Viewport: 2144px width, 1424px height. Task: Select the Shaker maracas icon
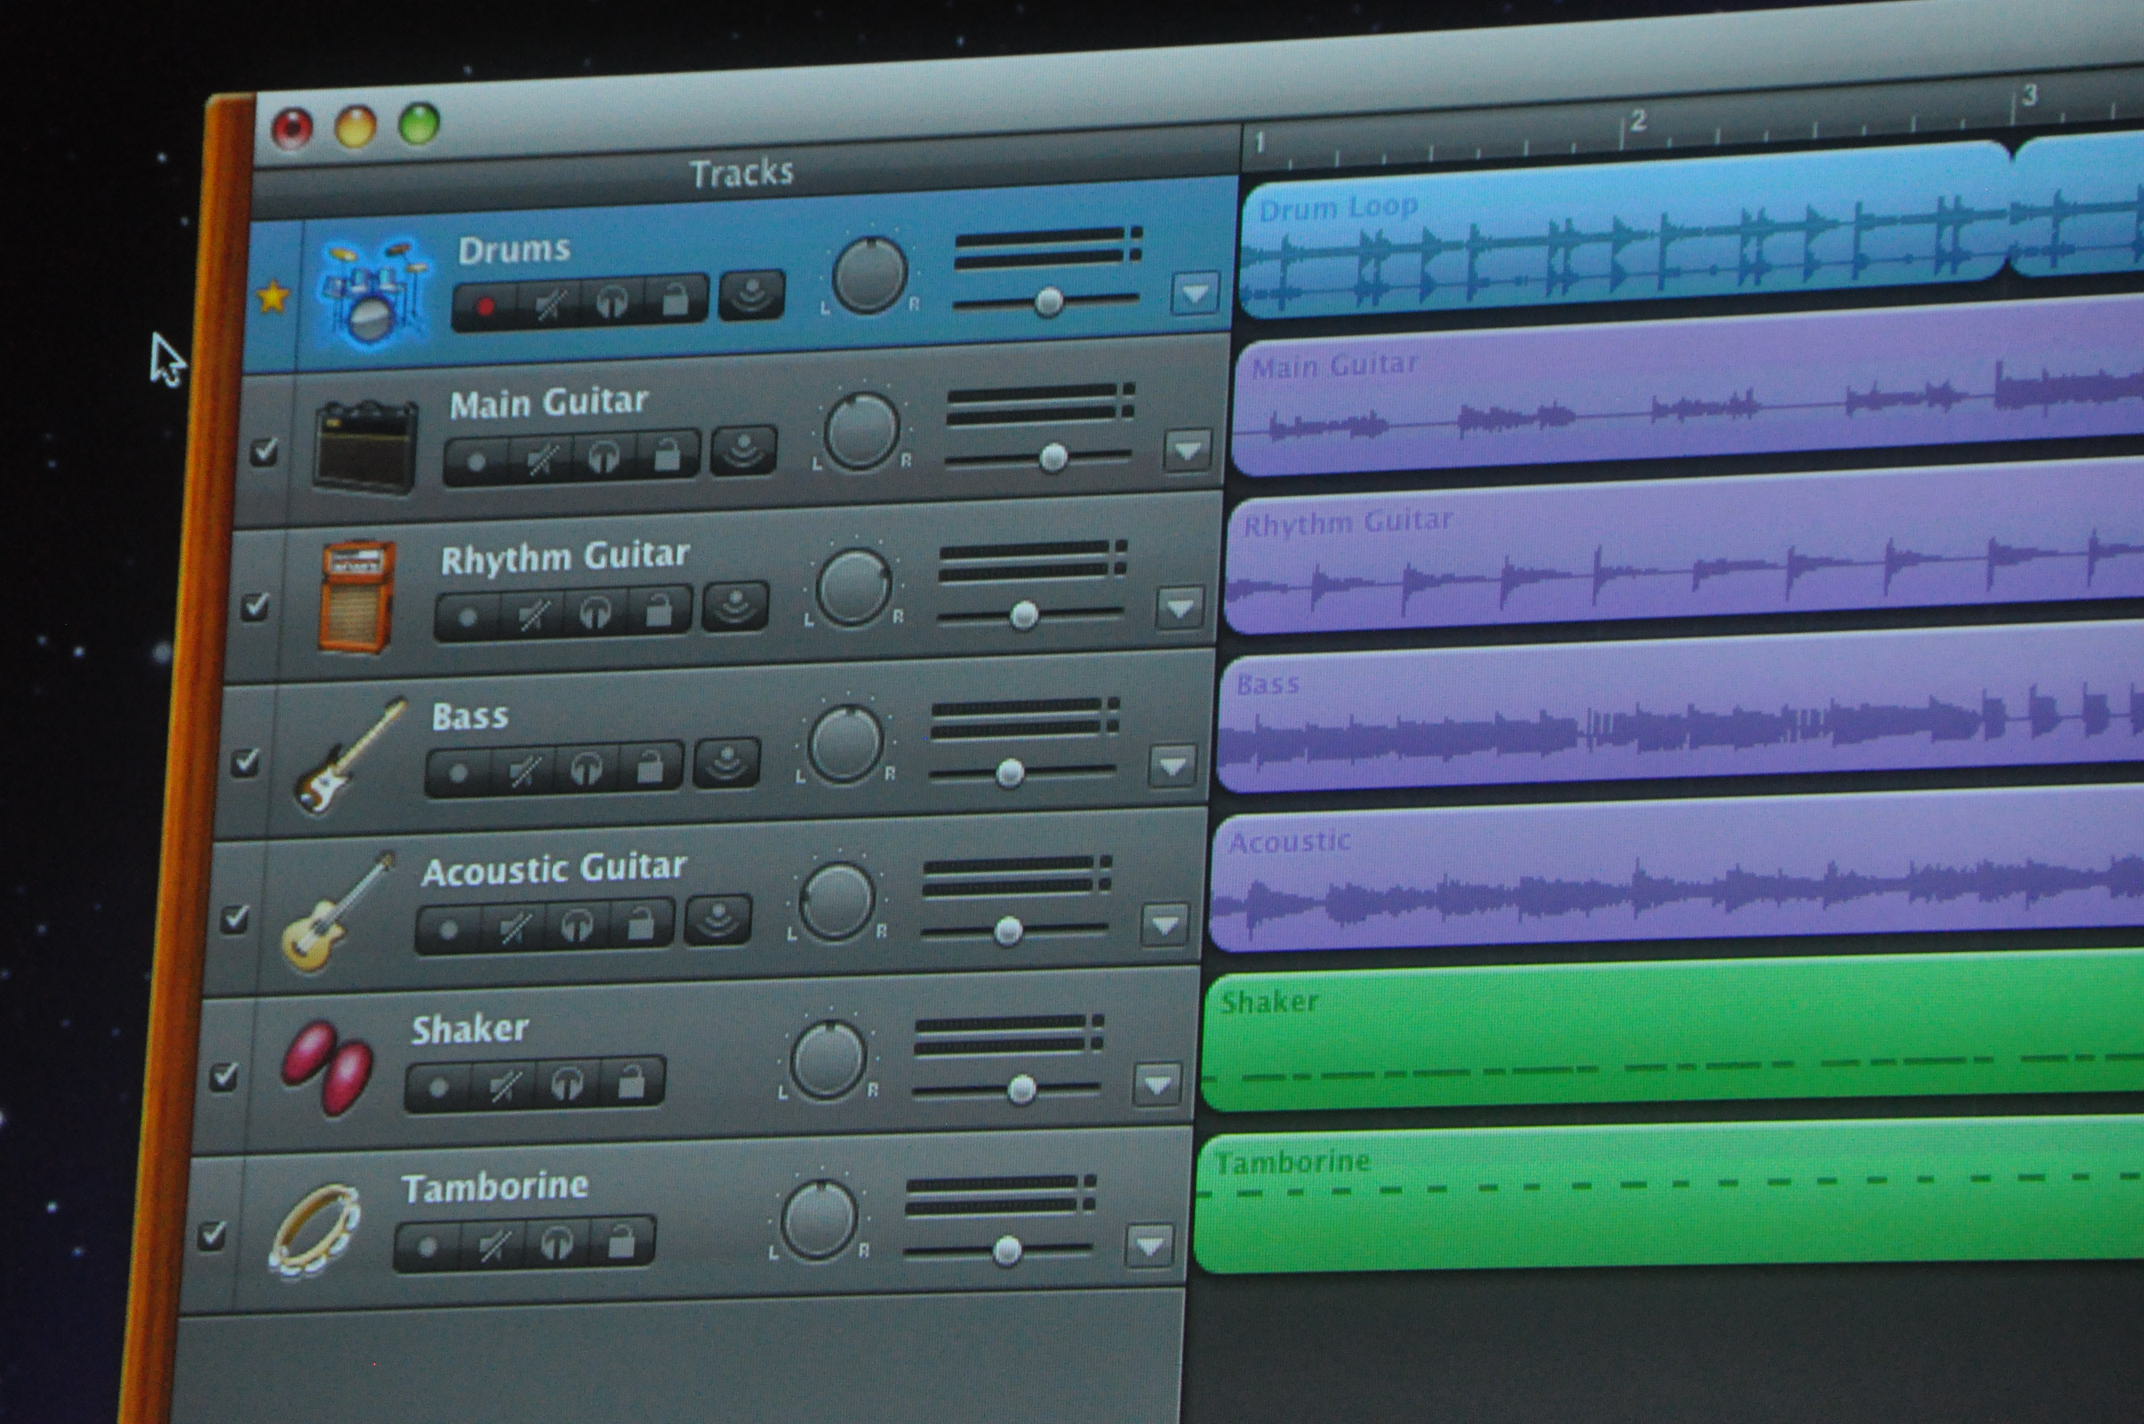pyautogui.click(x=327, y=1067)
